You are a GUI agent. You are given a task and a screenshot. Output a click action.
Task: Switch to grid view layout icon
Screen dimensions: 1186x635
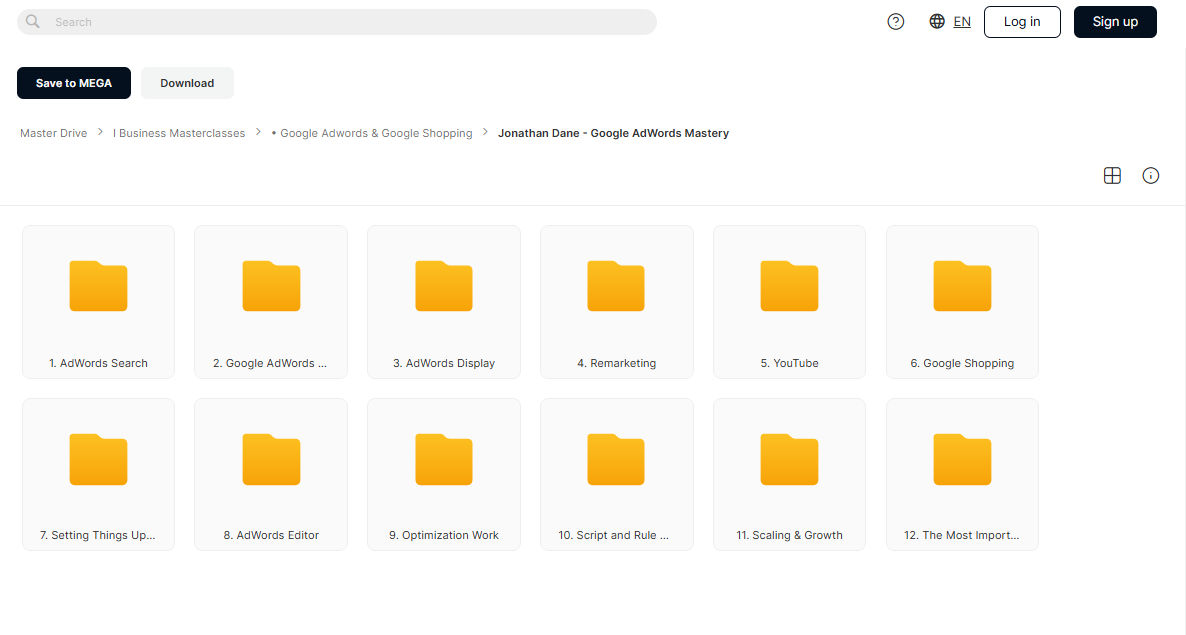1112,175
